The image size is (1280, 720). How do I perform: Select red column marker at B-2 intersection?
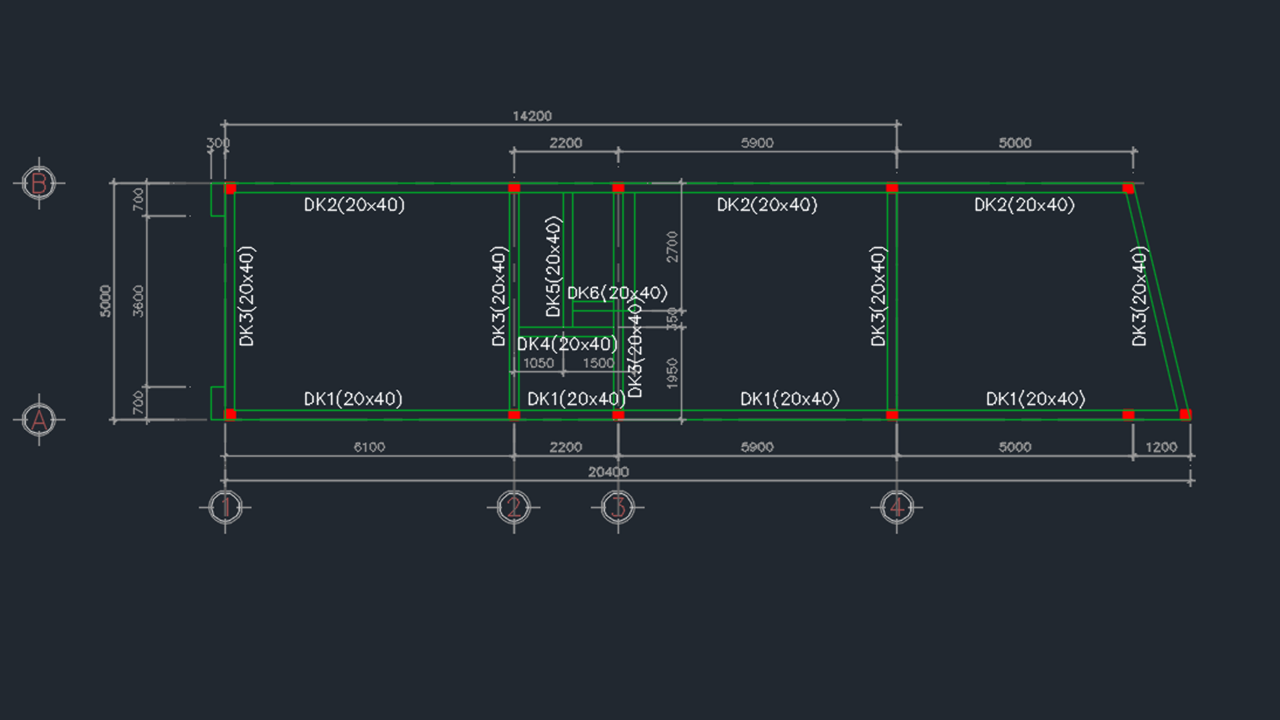point(514,188)
